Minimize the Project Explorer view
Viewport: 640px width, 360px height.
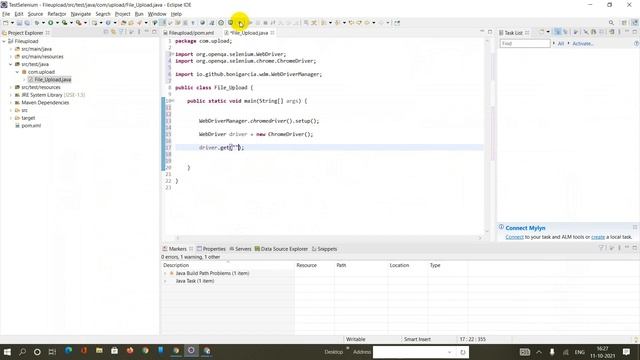tap(147, 32)
